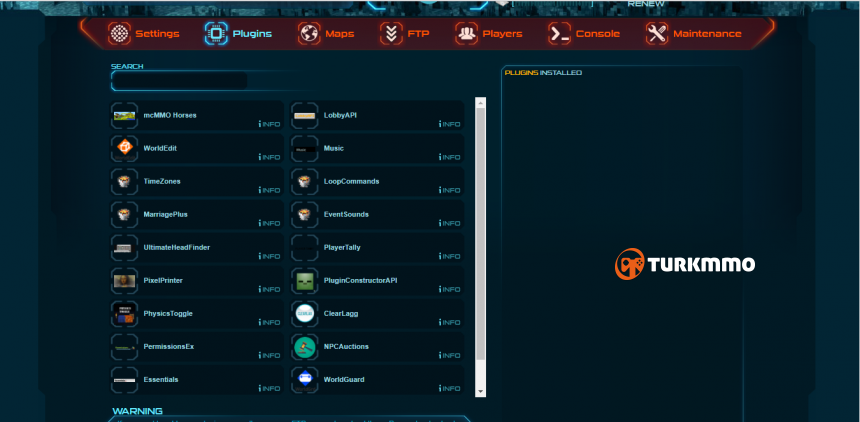Go to the Players tab
Image resolution: width=860 pixels, height=422 pixels.
tap(488, 33)
